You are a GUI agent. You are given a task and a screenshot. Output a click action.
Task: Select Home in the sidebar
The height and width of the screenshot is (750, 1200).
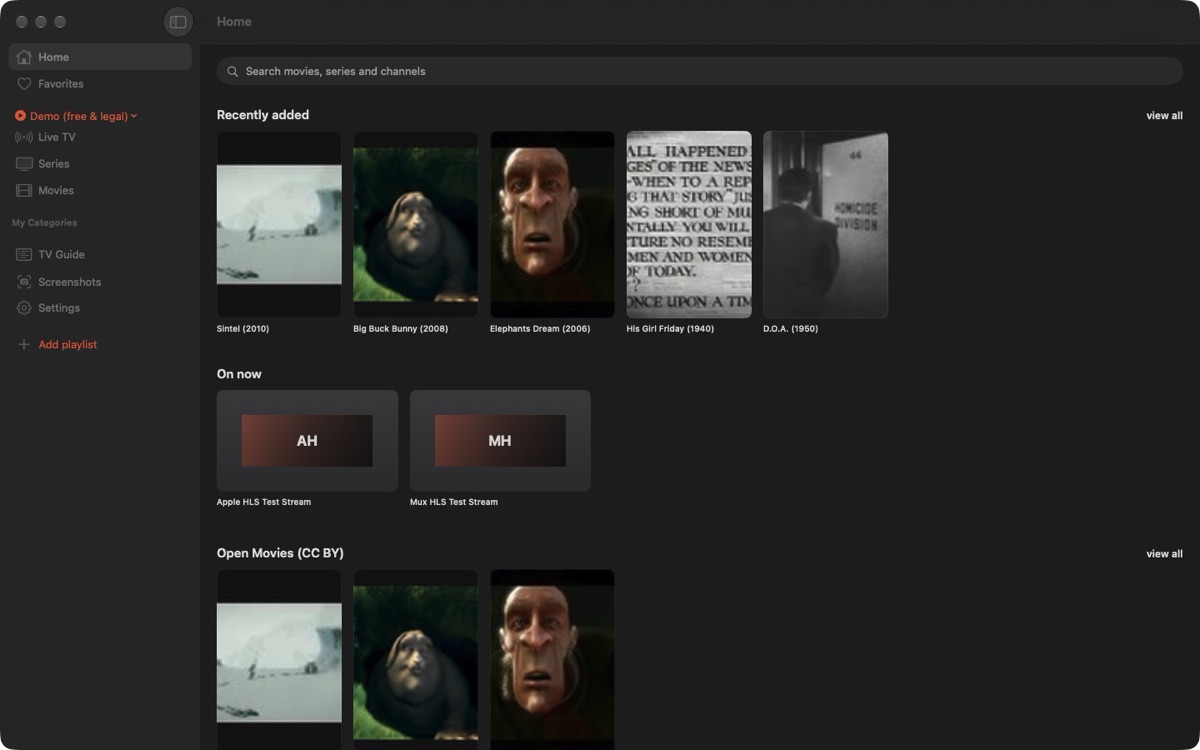[x=100, y=57]
